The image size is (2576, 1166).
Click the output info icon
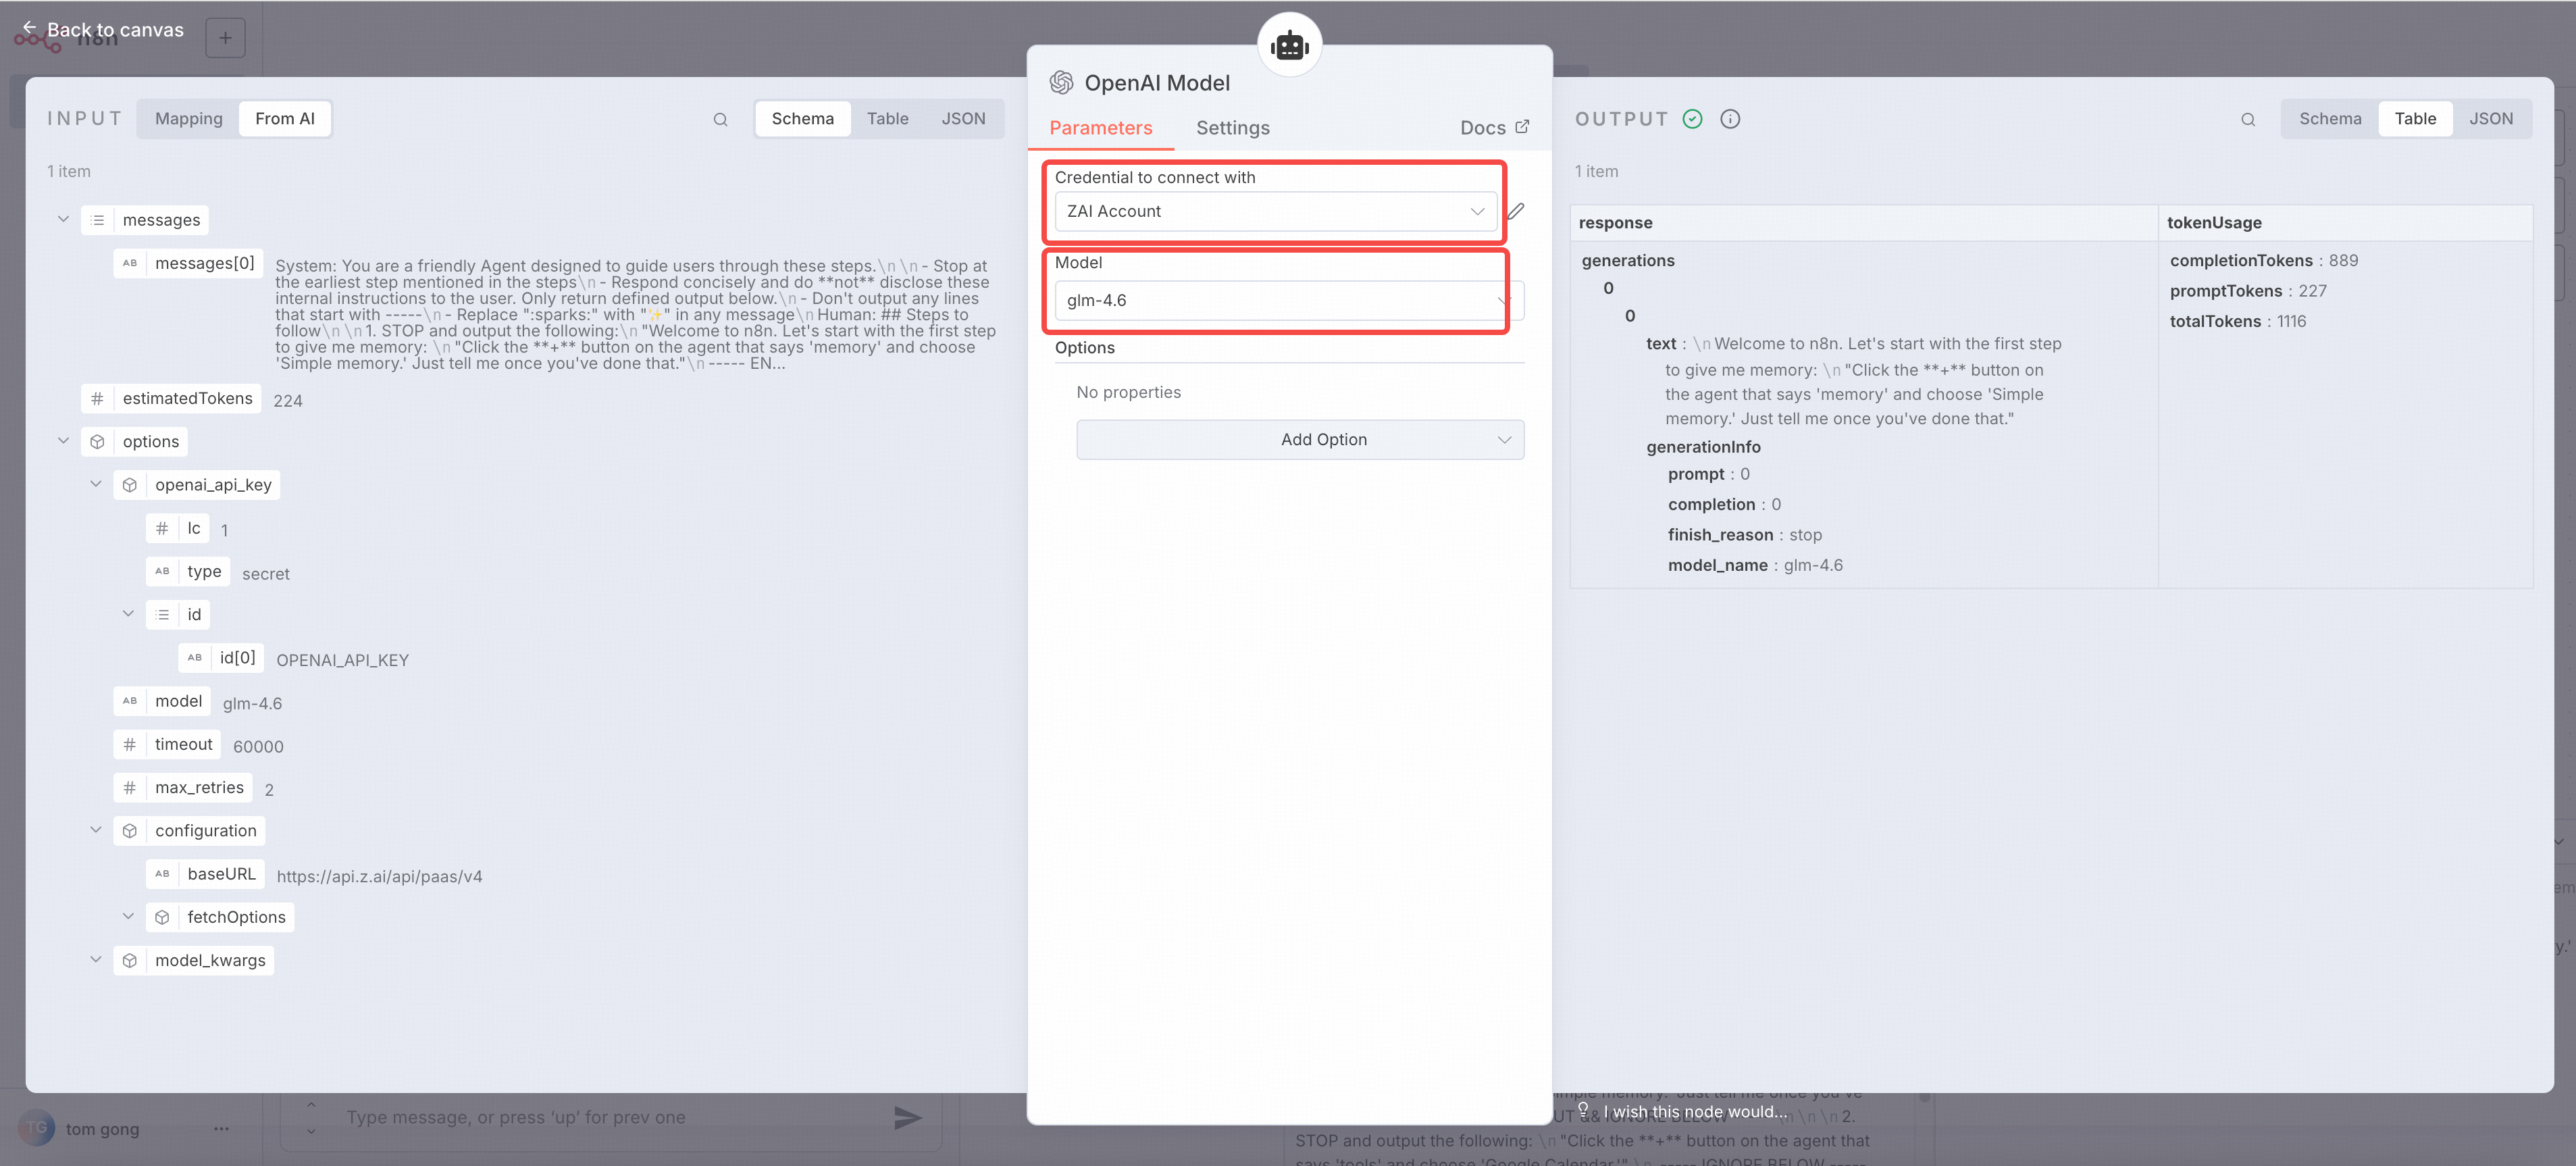click(1729, 119)
